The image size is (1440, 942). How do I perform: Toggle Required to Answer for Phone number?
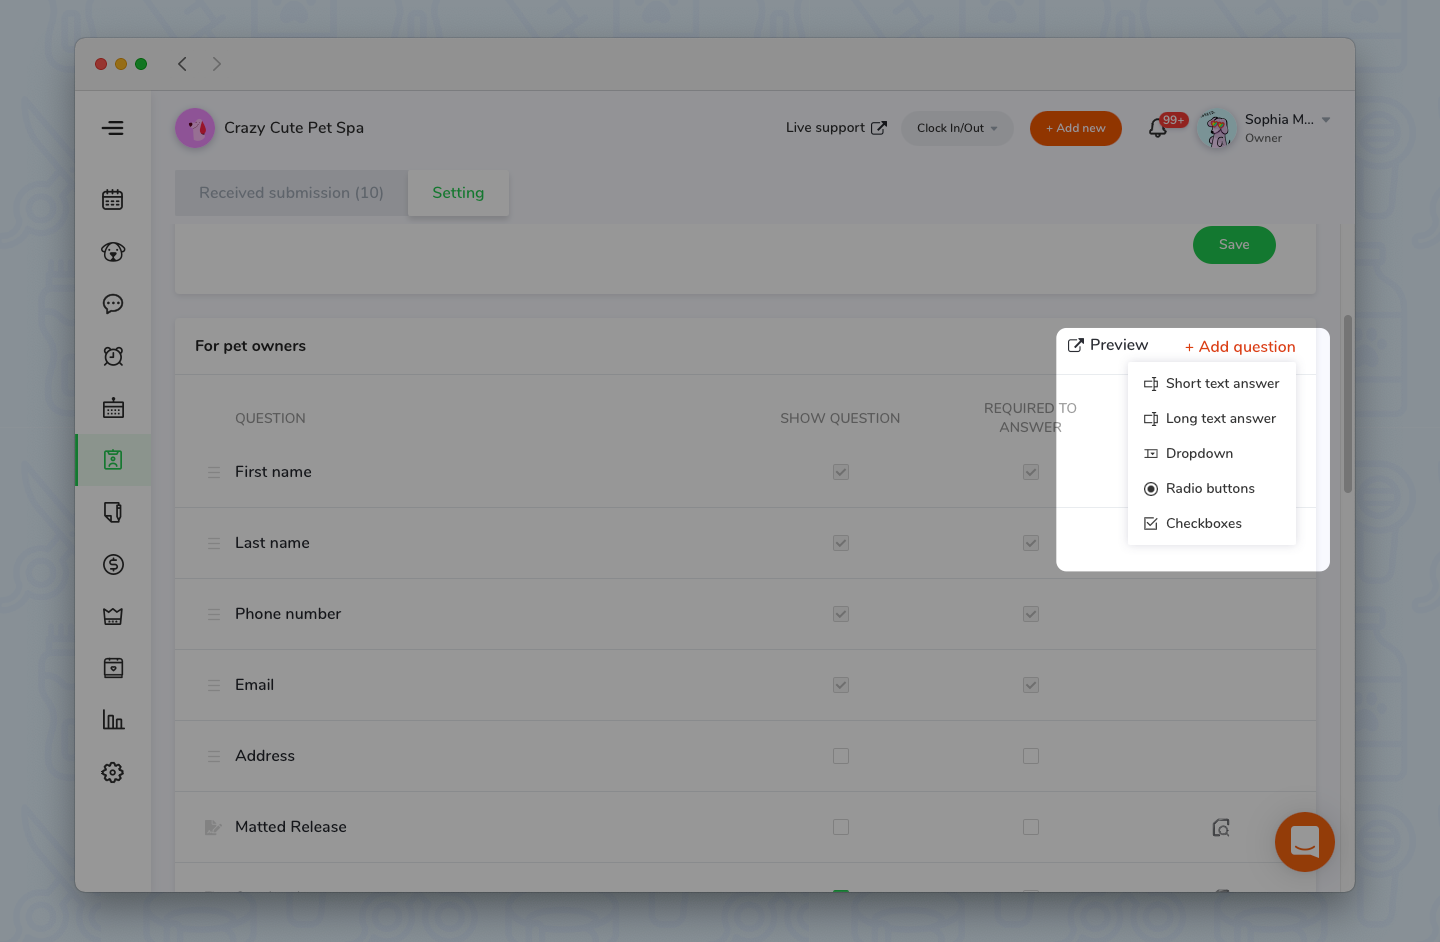pos(1031,614)
